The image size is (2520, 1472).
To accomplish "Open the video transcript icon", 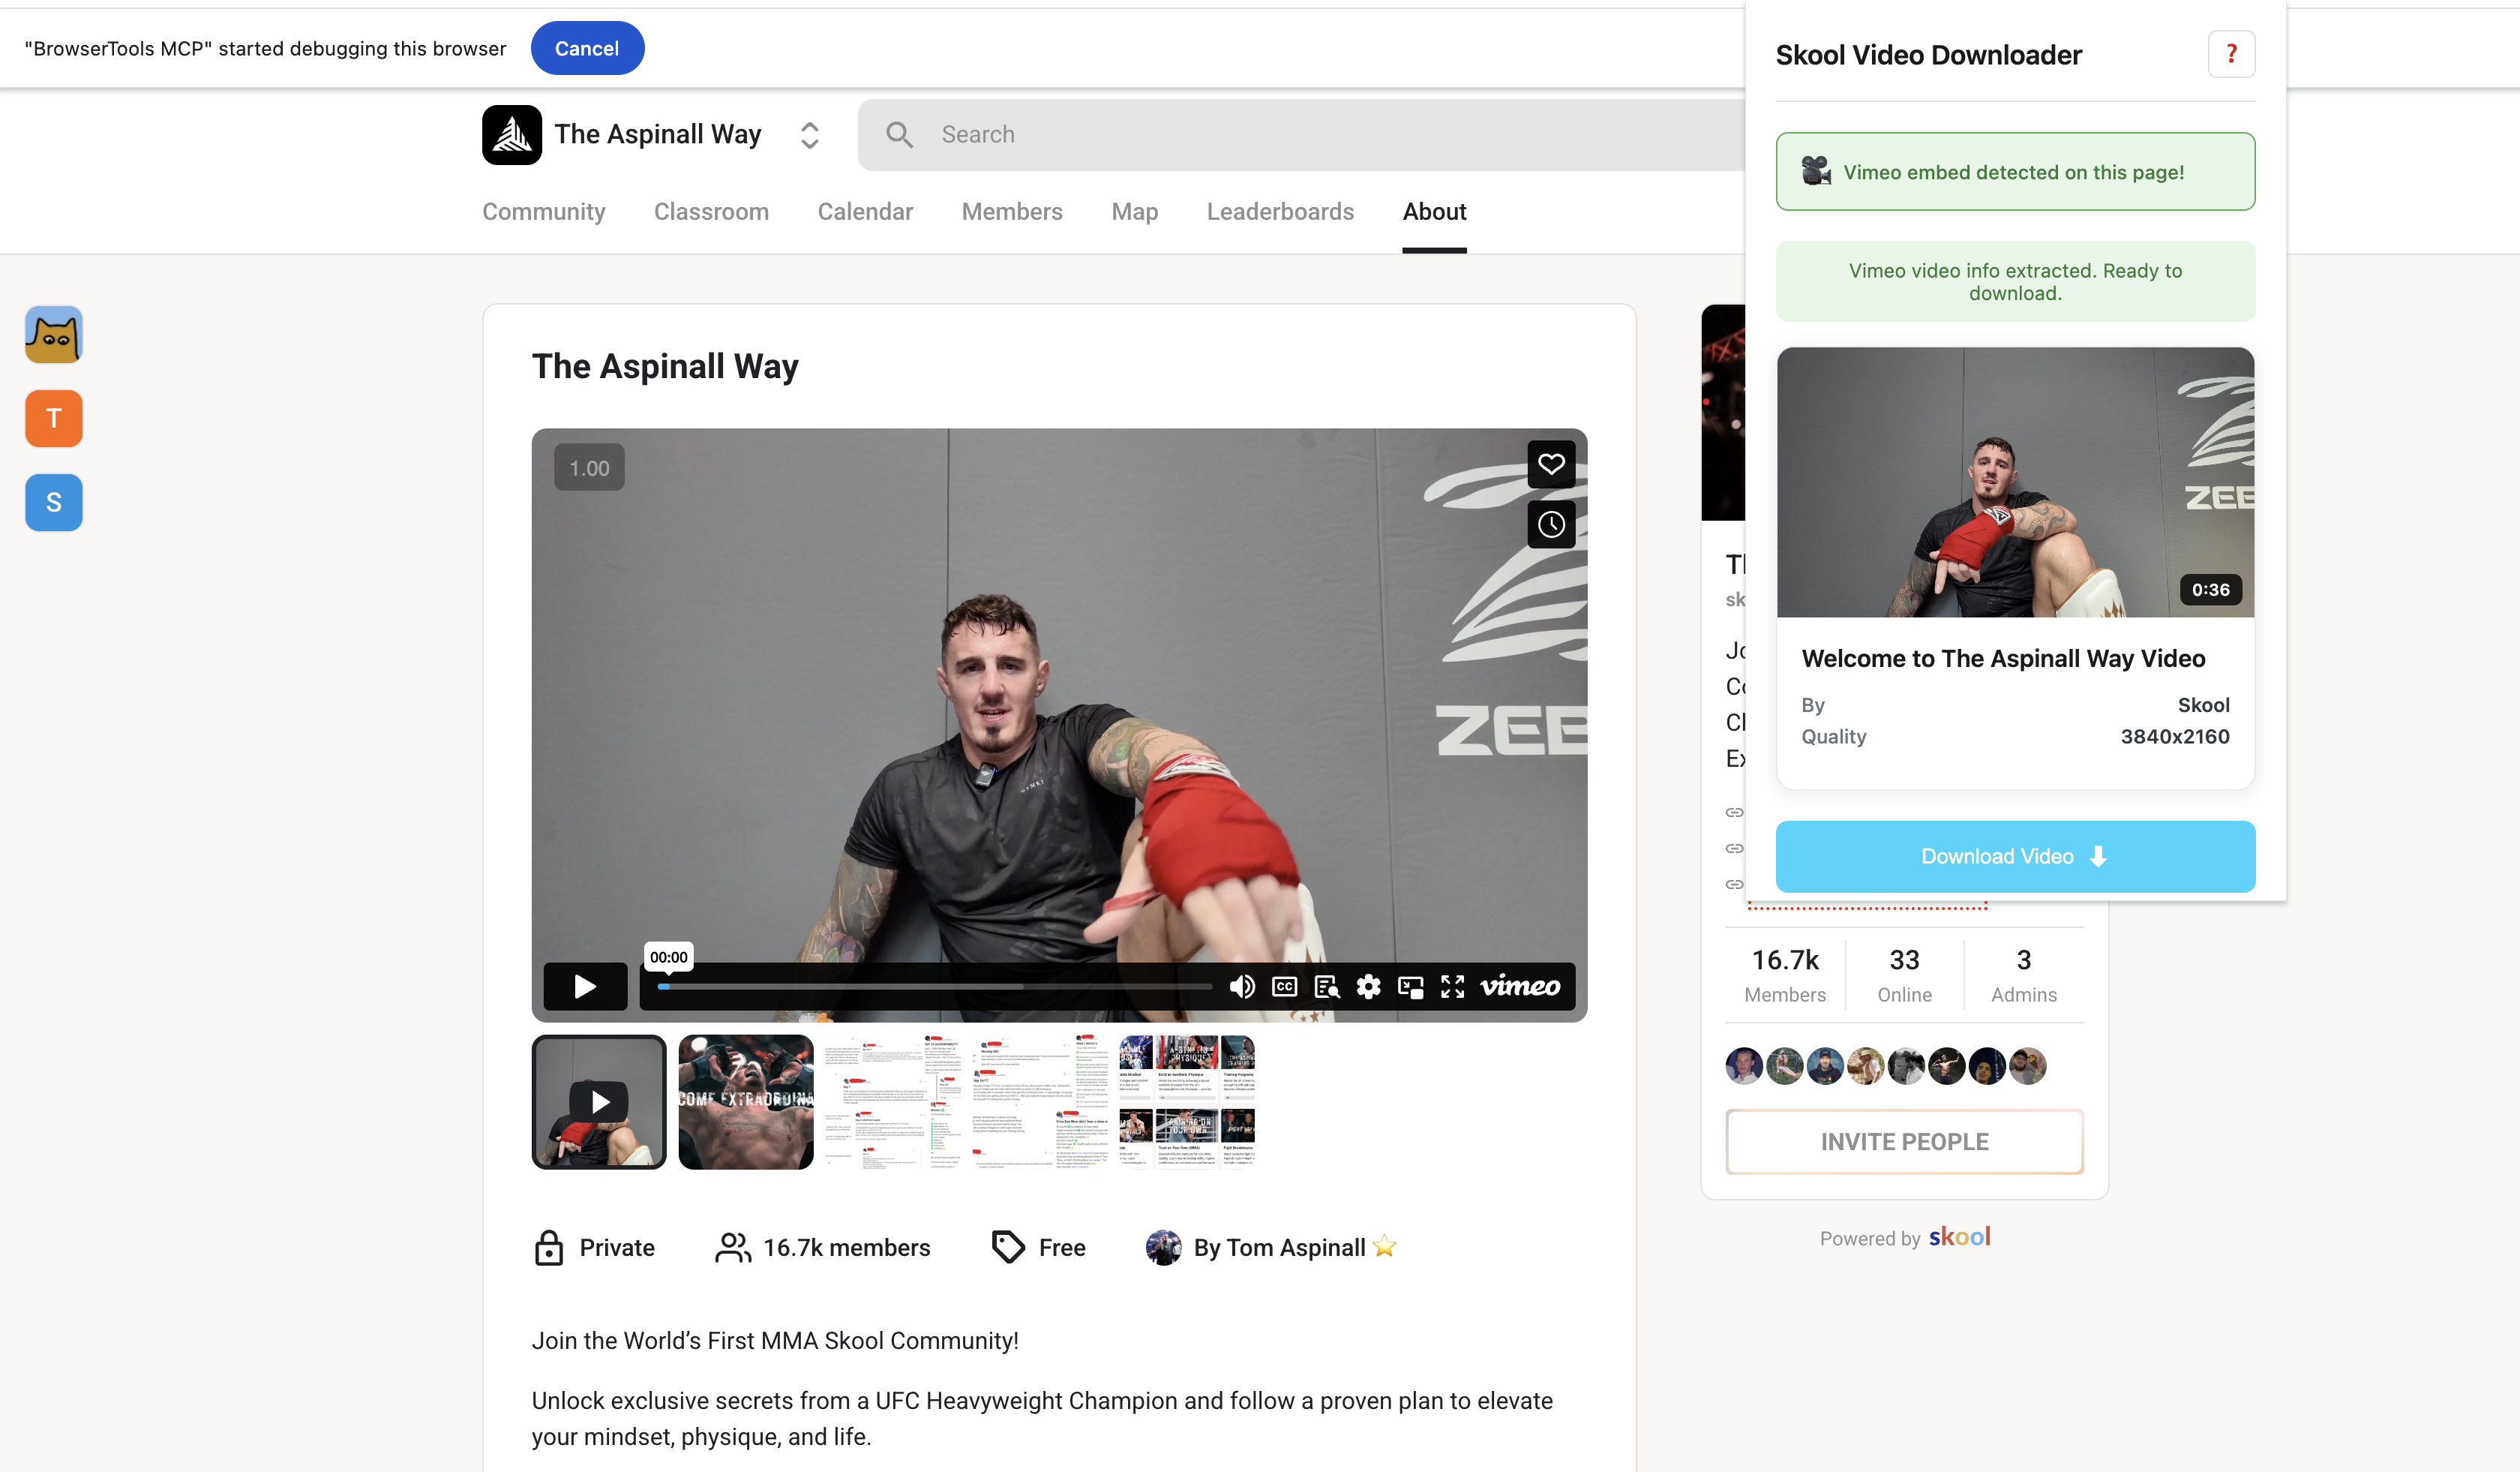I will 1327,987.
